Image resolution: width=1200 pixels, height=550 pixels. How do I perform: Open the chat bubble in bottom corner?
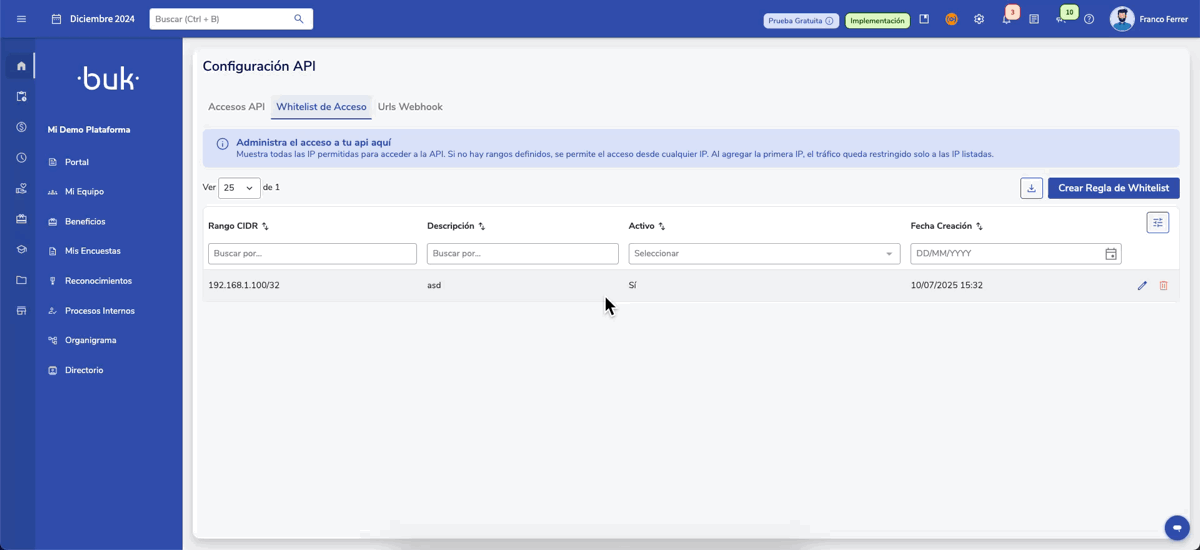1177,527
